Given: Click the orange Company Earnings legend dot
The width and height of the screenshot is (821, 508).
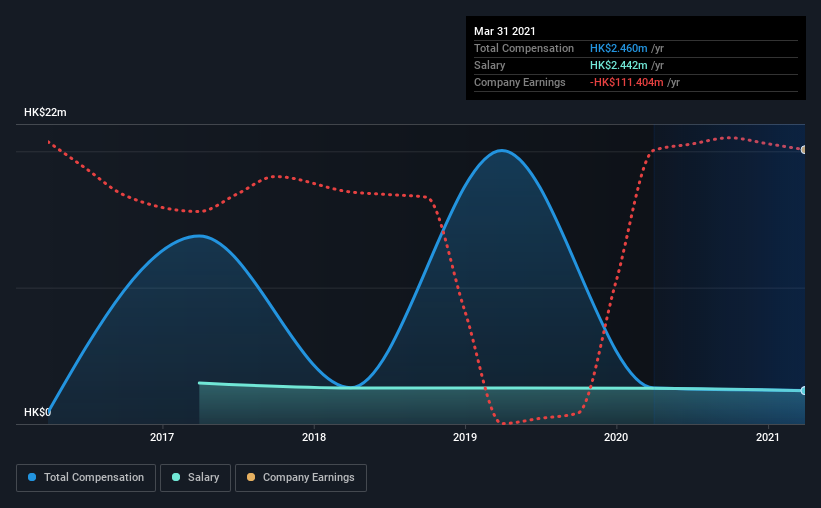Looking at the screenshot, I should pos(251,477).
